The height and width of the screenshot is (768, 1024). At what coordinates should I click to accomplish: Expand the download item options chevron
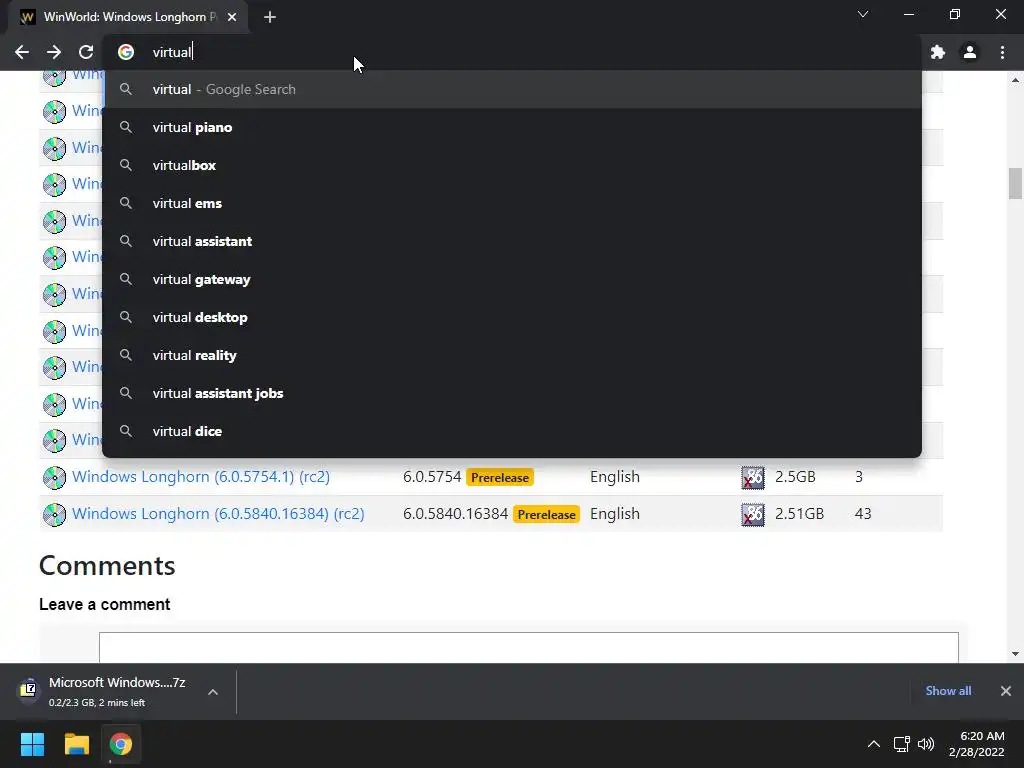(x=213, y=692)
